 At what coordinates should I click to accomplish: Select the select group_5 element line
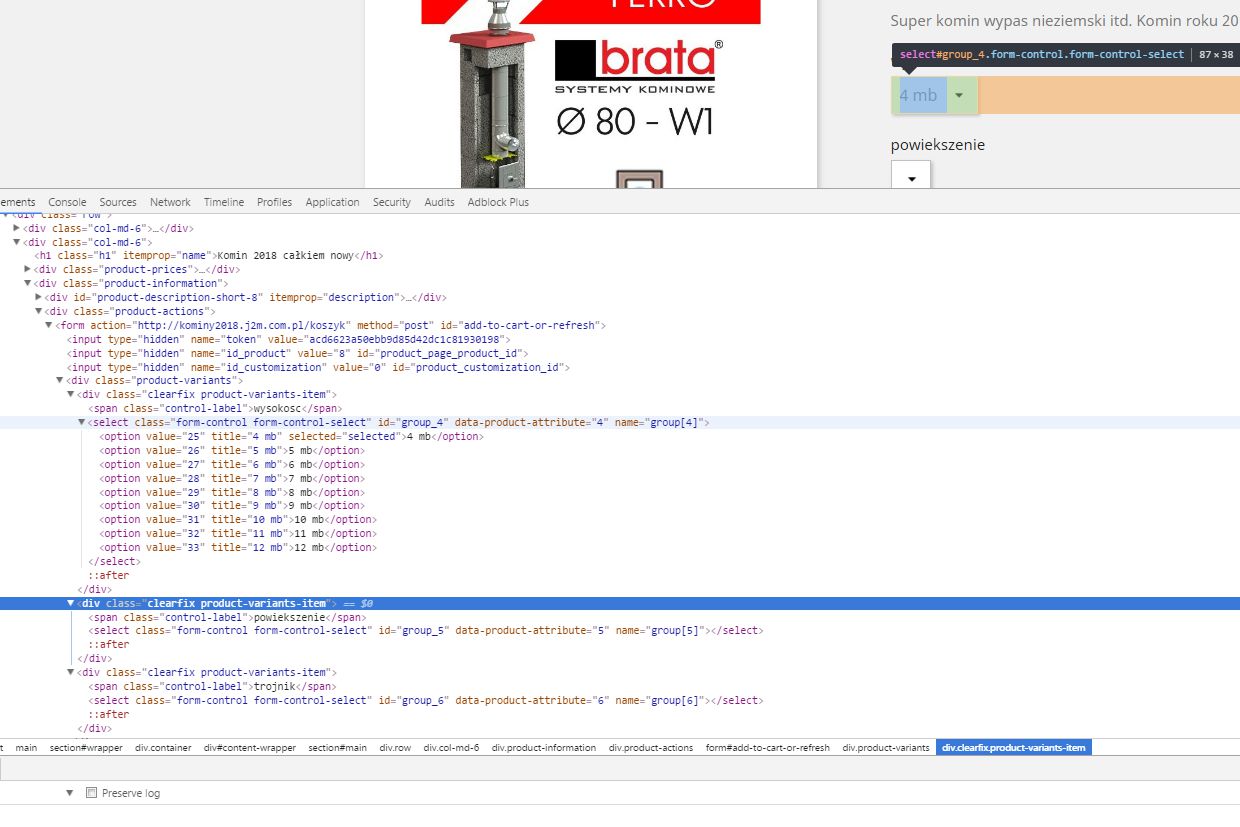[x=426, y=631]
